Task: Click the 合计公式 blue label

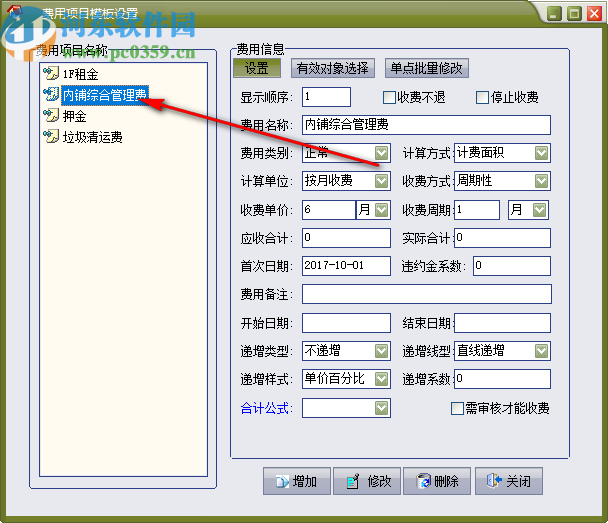Action: pos(266,408)
